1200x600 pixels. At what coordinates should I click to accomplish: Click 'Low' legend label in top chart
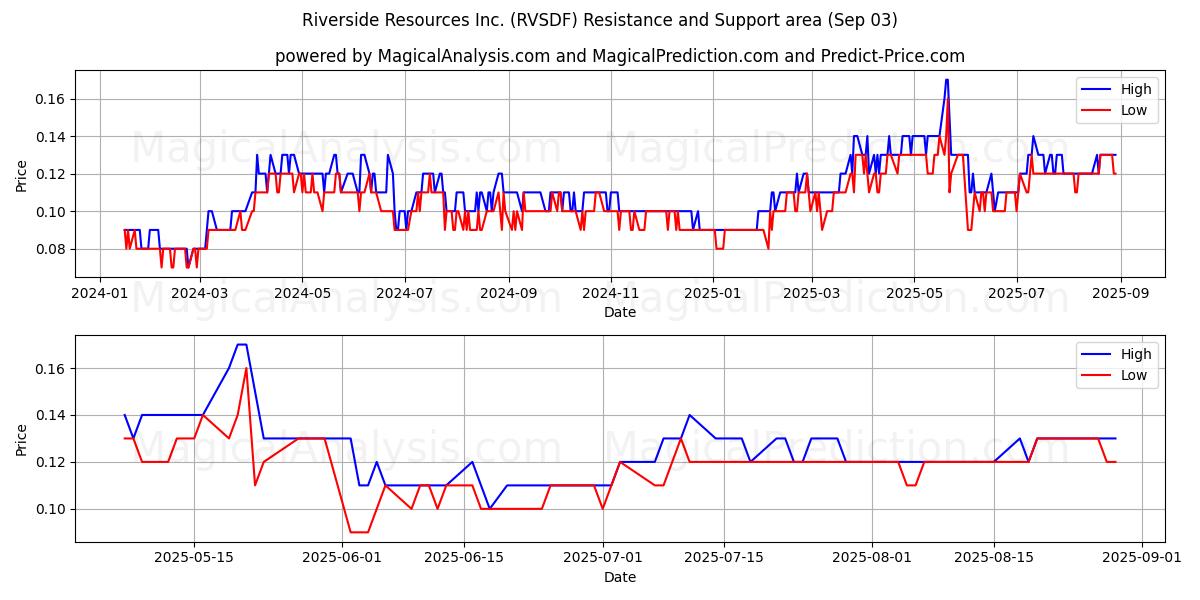[1134, 110]
